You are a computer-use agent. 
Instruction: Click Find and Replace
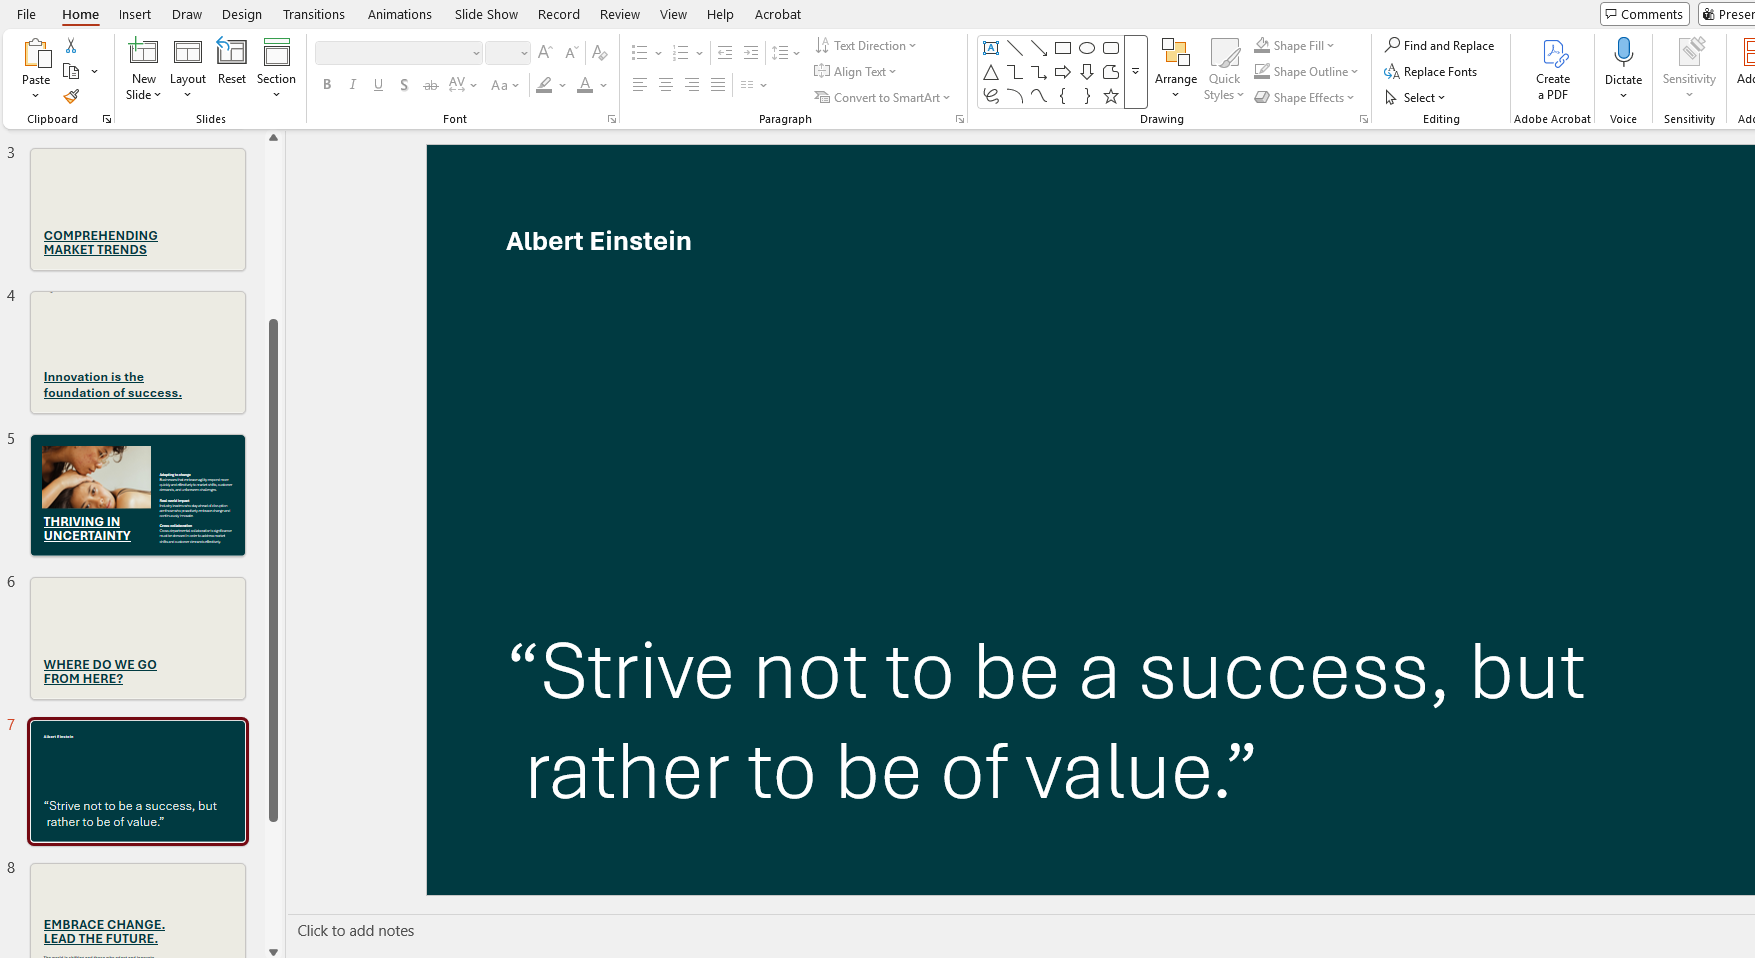pyautogui.click(x=1439, y=46)
